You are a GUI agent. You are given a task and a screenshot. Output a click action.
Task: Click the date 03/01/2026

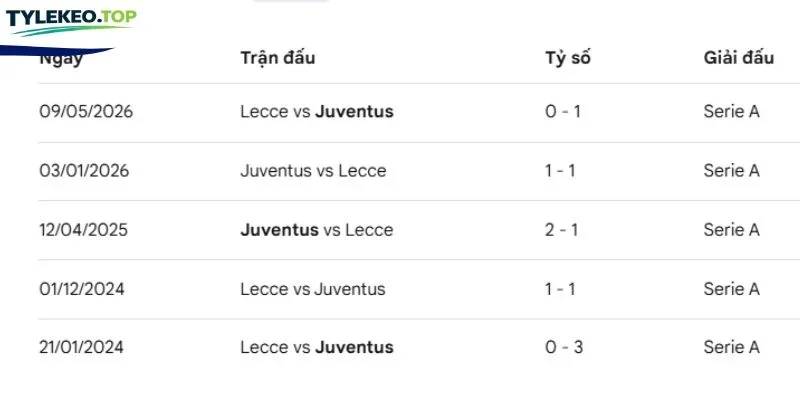point(84,170)
